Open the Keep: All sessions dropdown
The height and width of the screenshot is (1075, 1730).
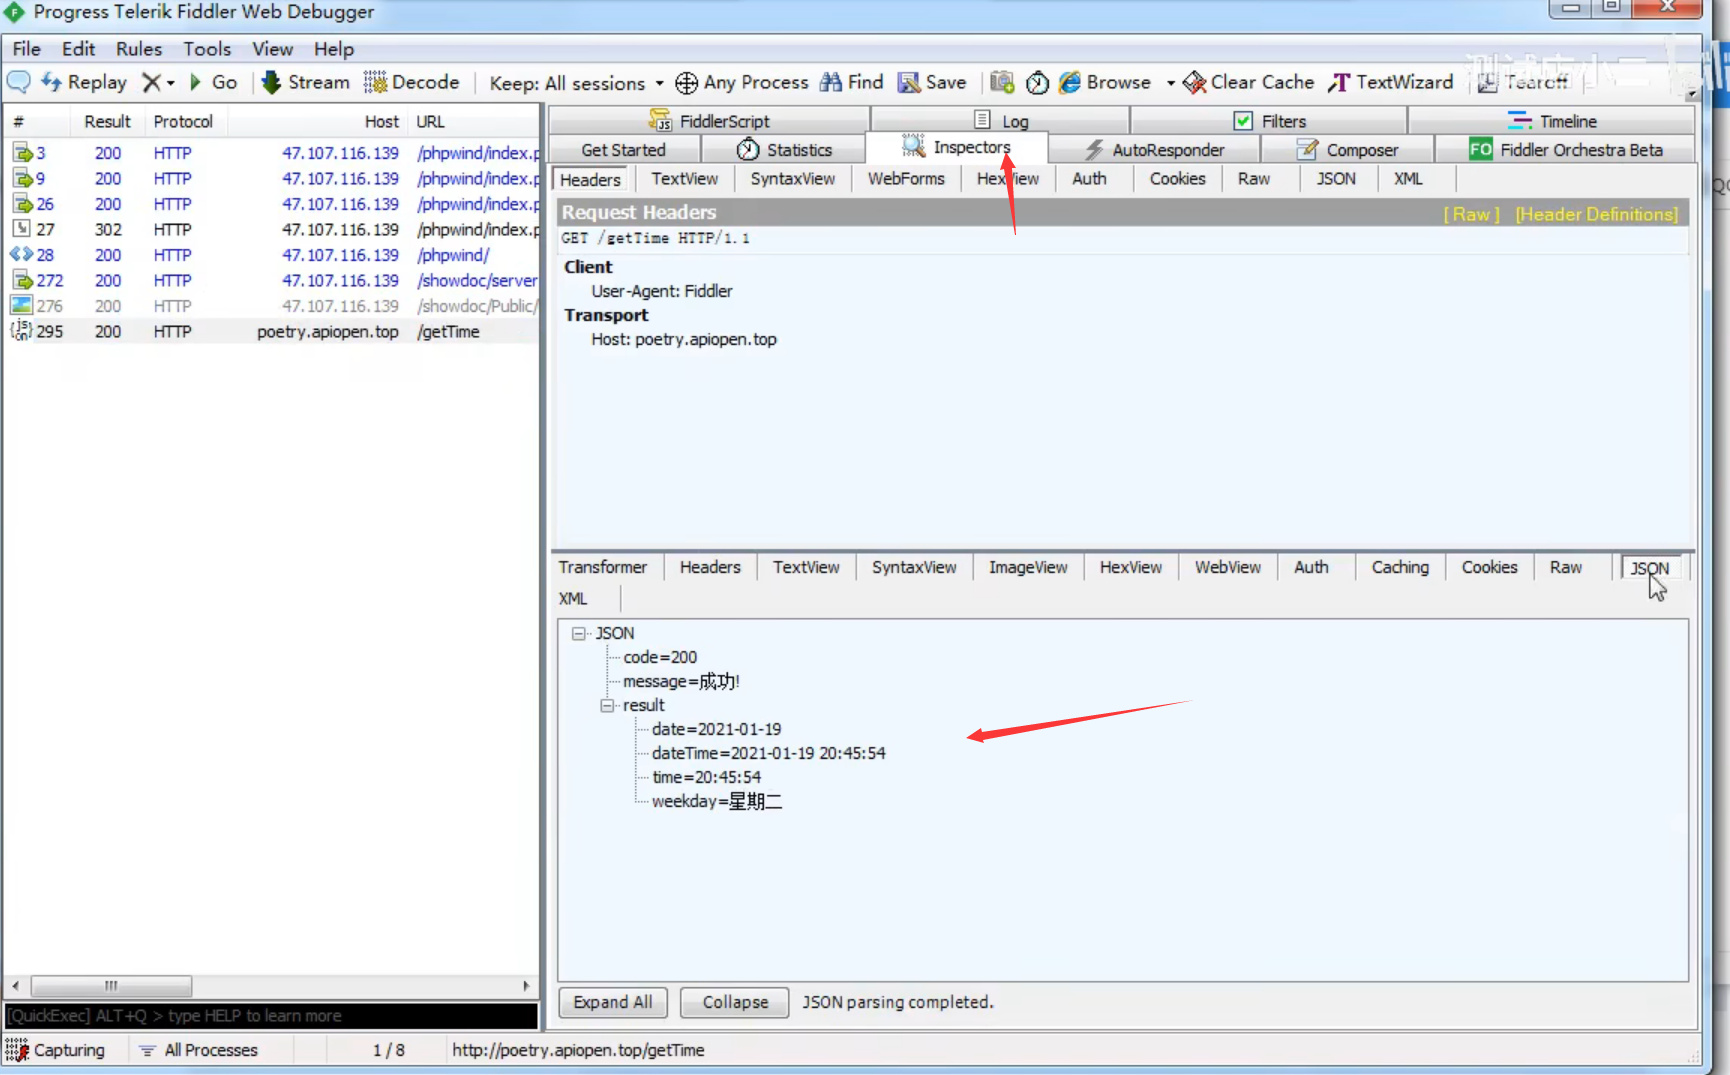point(576,83)
